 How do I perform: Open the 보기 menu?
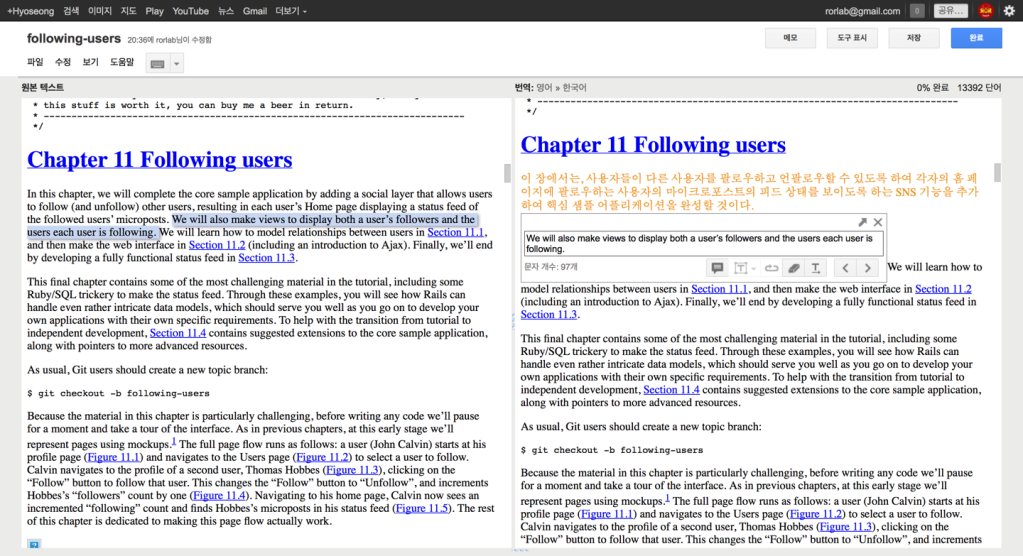(91, 62)
